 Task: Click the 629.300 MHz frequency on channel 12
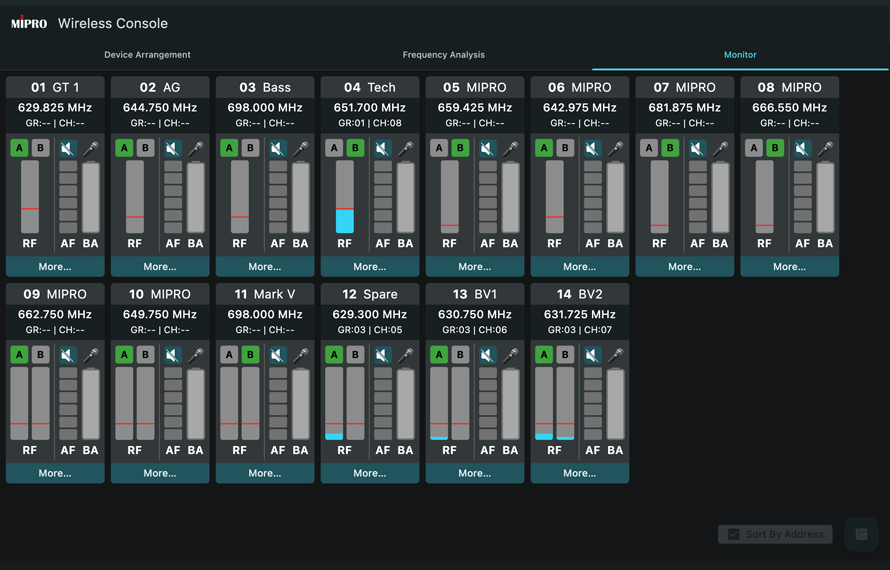coord(370,314)
